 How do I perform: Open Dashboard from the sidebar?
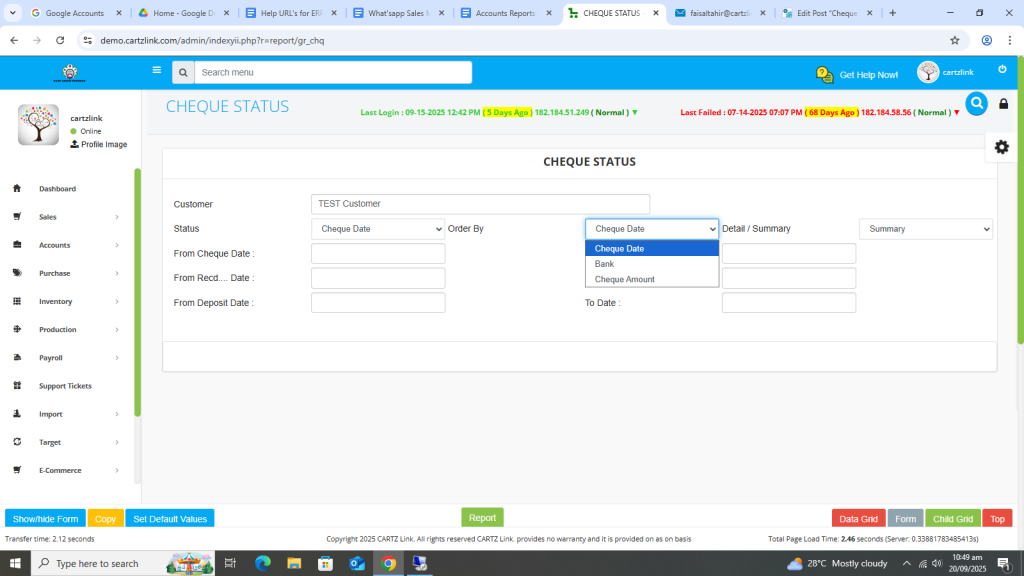tap(57, 189)
